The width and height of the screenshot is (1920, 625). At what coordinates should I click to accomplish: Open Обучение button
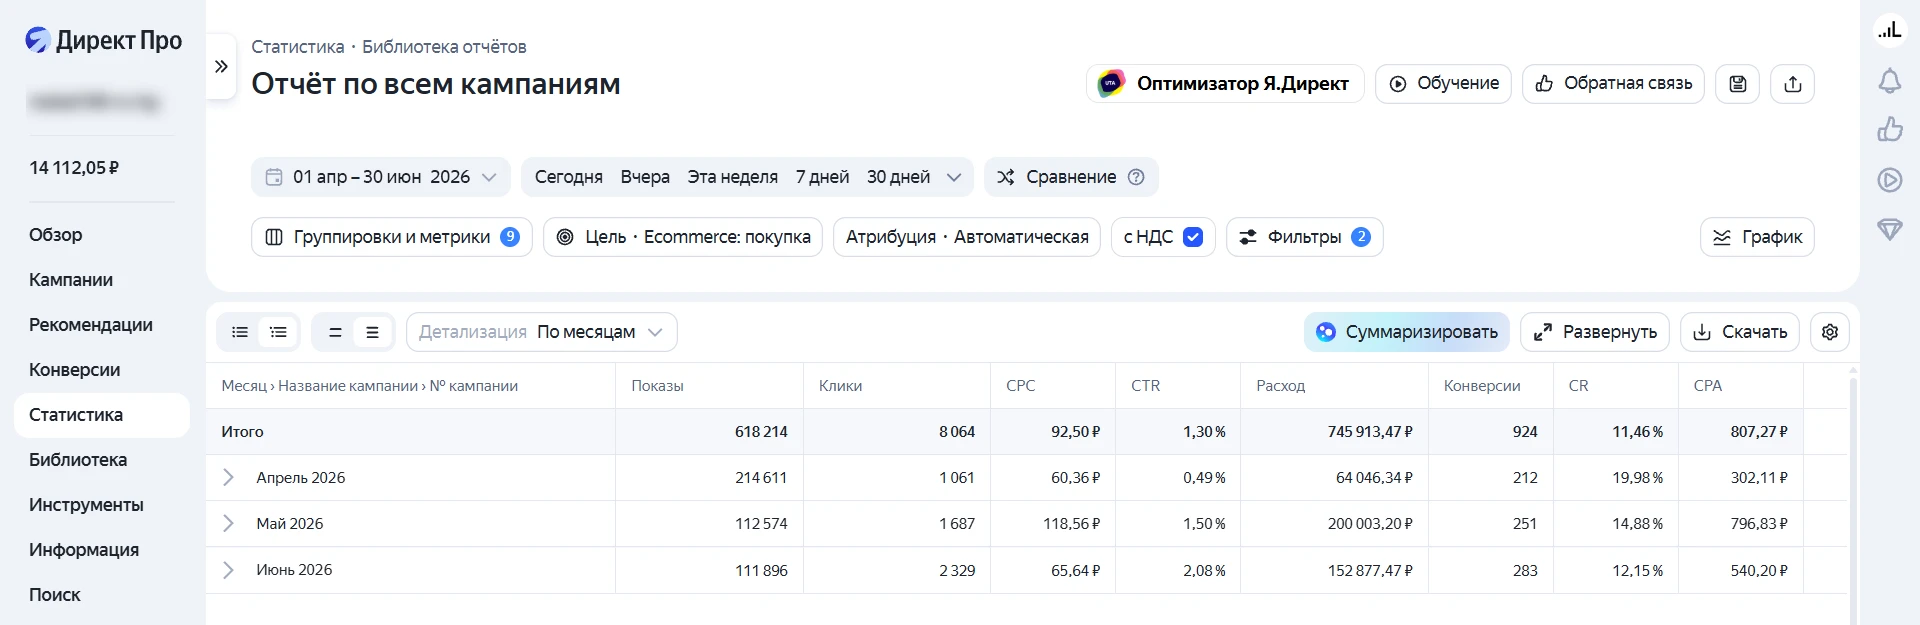(1443, 84)
